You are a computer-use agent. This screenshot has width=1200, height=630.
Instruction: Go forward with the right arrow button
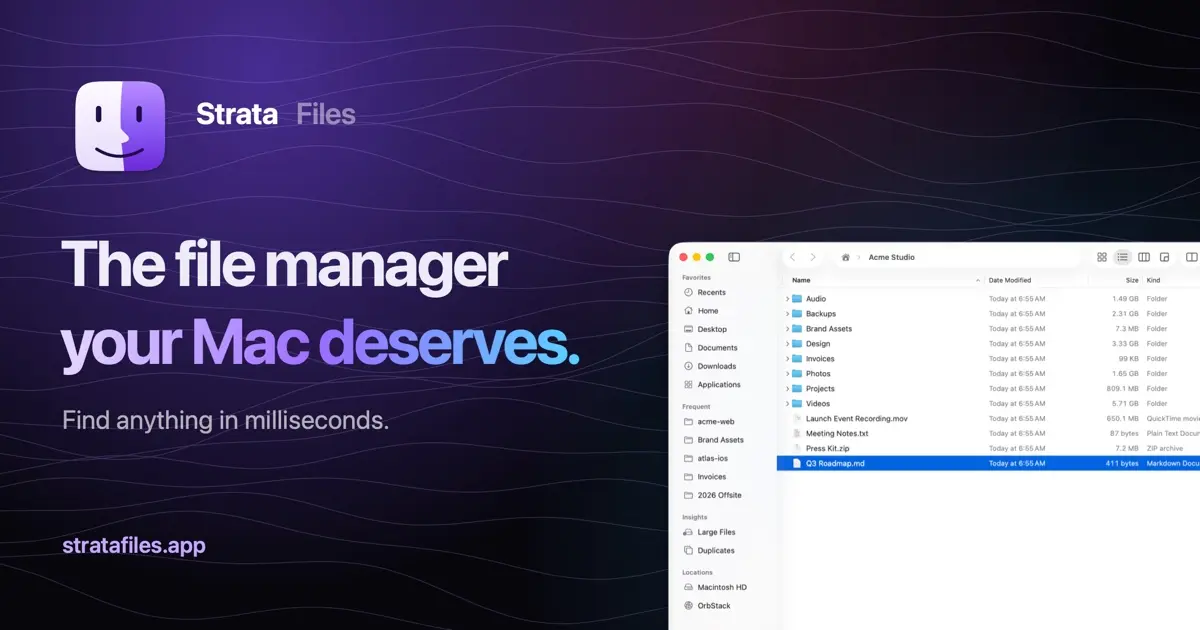[813, 257]
